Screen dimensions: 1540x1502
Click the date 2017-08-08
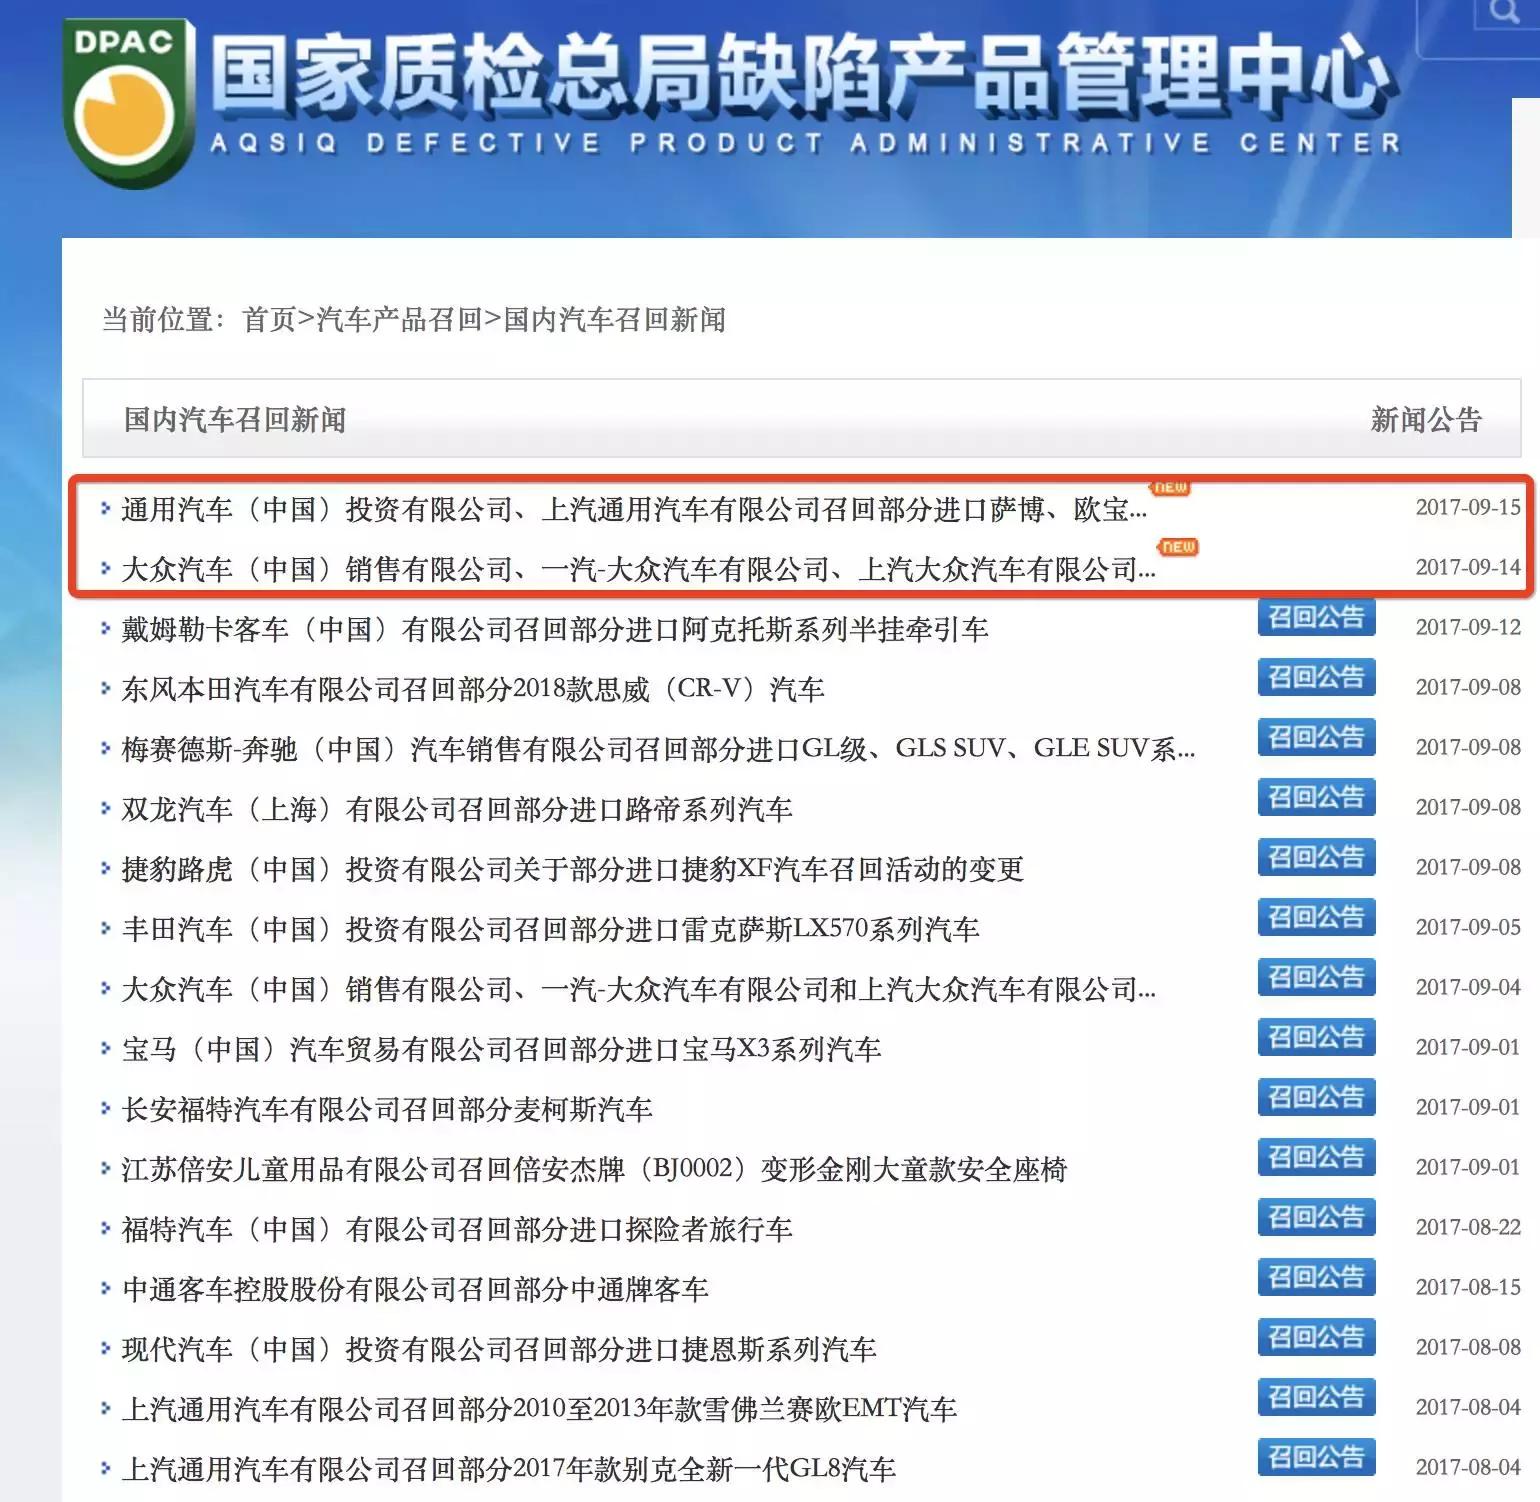pyautogui.click(x=1468, y=1347)
